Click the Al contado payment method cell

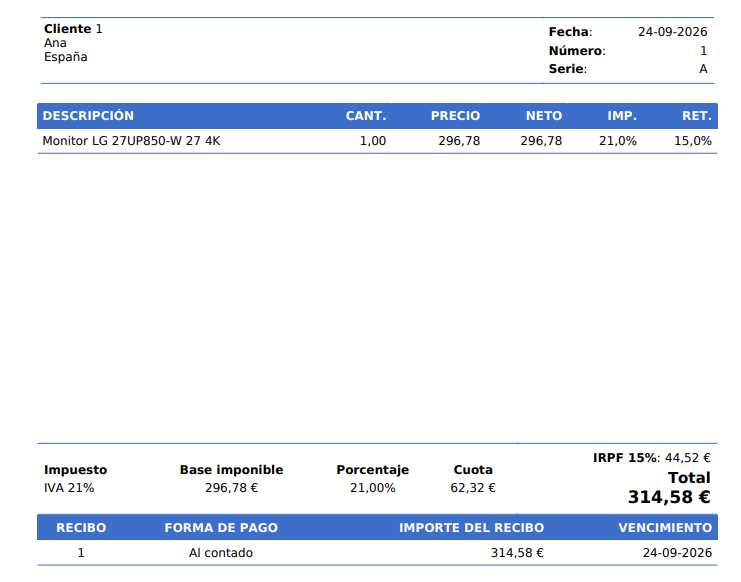tap(221, 553)
